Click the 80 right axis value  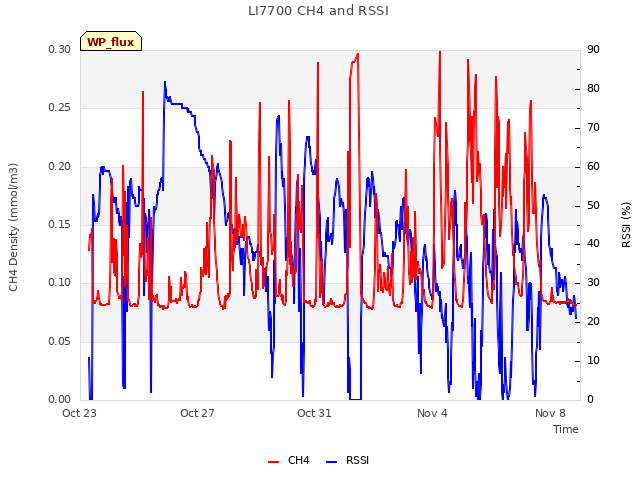click(x=593, y=89)
